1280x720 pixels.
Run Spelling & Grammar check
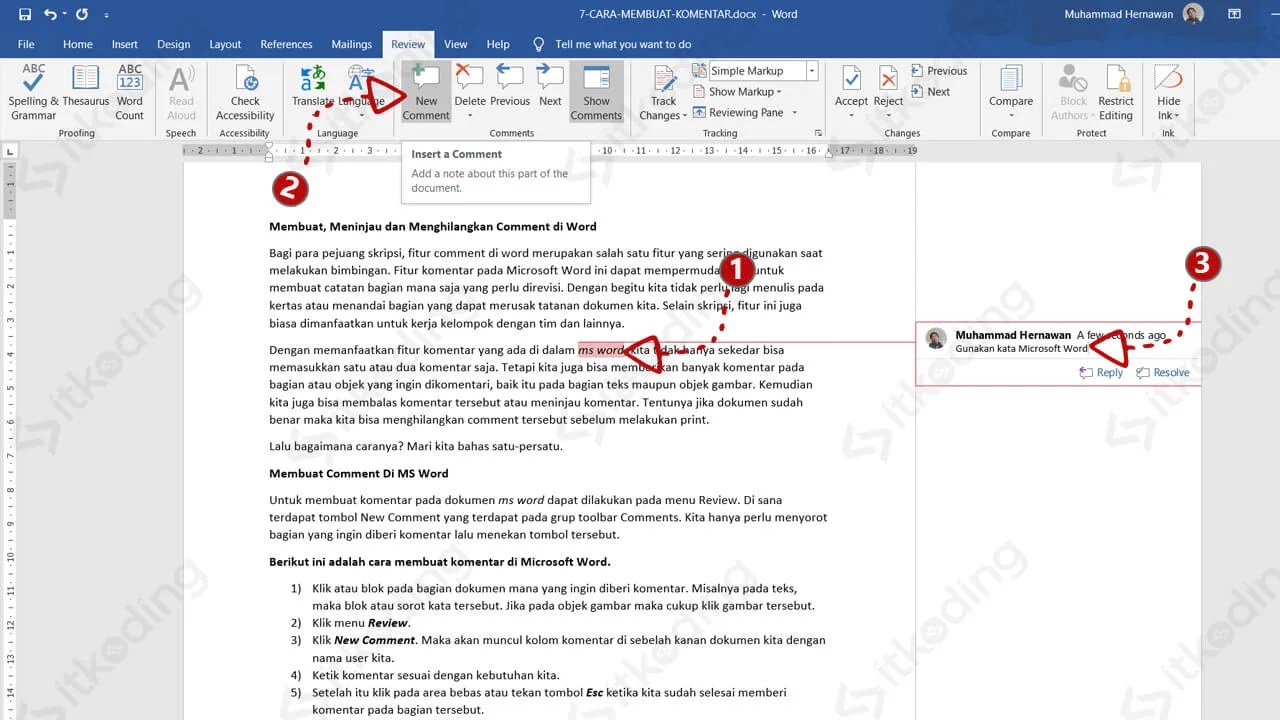coord(34,92)
